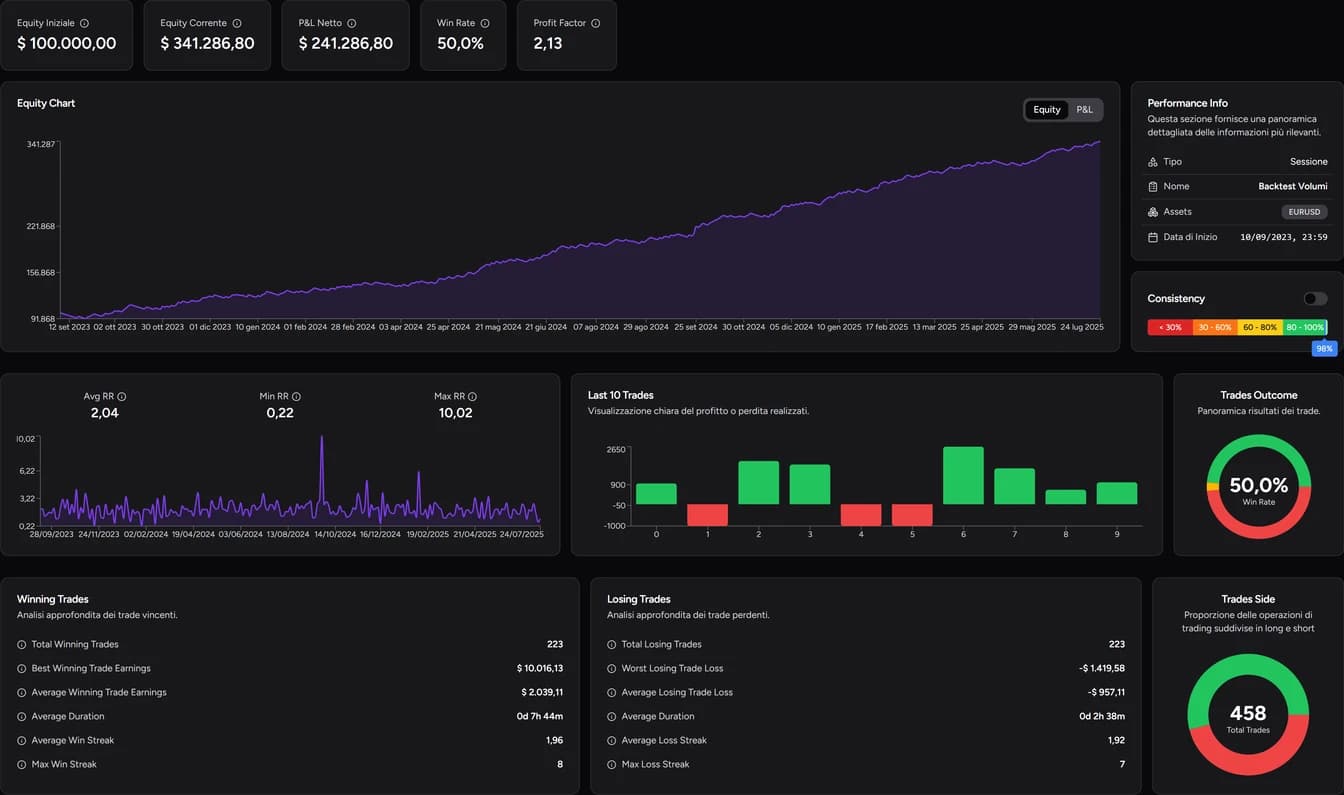Click the info icon next to Max RR
This screenshot has height=795, width=1344.
[x=472, y=397]
